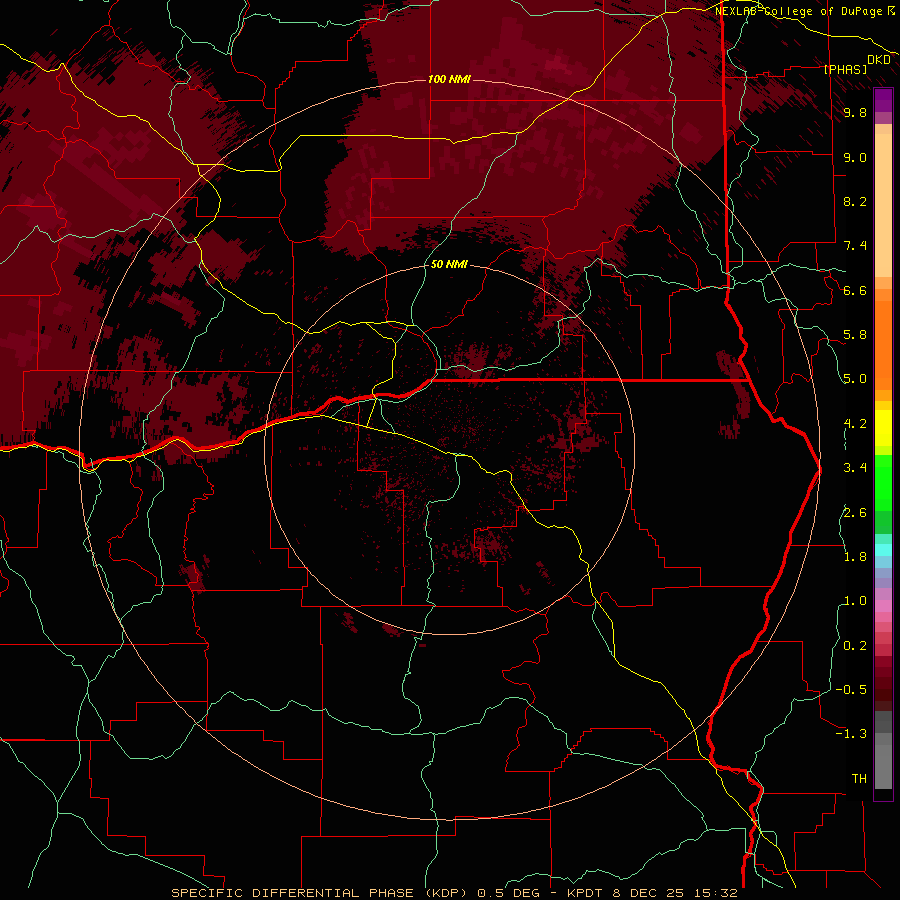900x900 pixels.
Task: Click the 50 NMI range ring label
Action: [x=449, y=264]
